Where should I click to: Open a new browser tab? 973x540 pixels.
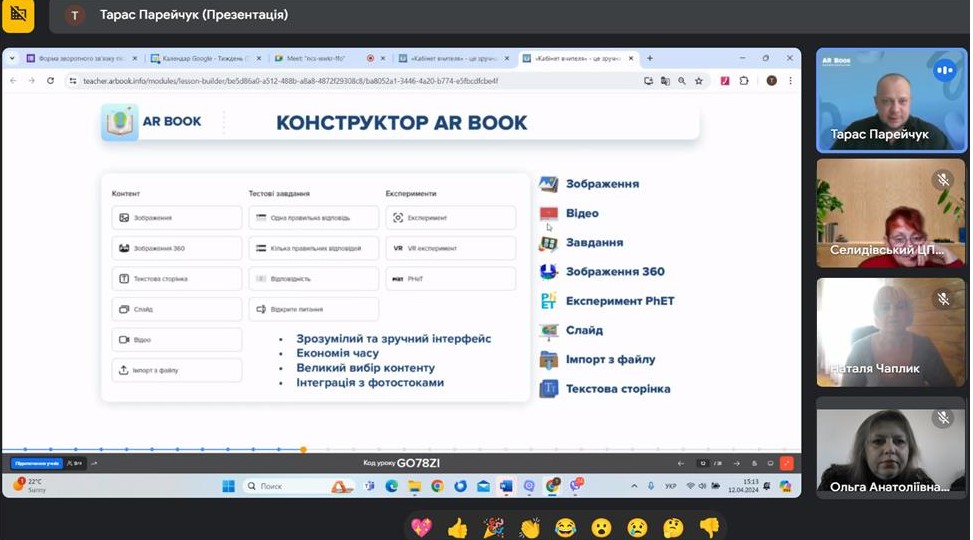[650, 58]
